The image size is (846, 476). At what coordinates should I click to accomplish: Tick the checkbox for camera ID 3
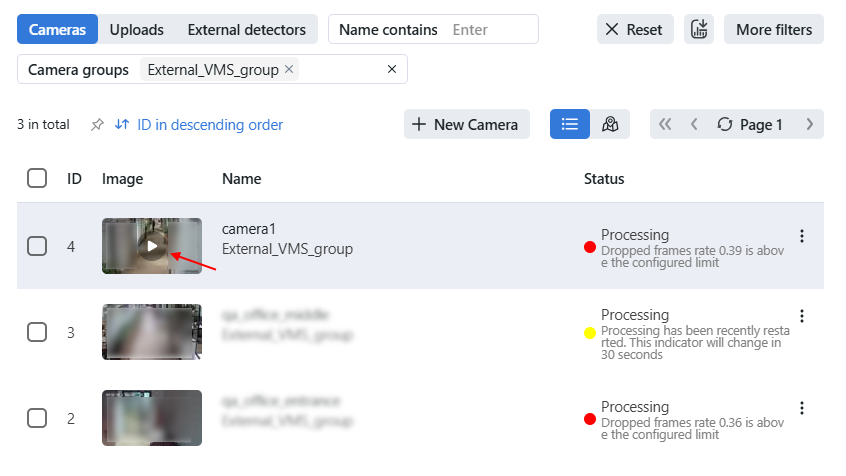point(37,332)
